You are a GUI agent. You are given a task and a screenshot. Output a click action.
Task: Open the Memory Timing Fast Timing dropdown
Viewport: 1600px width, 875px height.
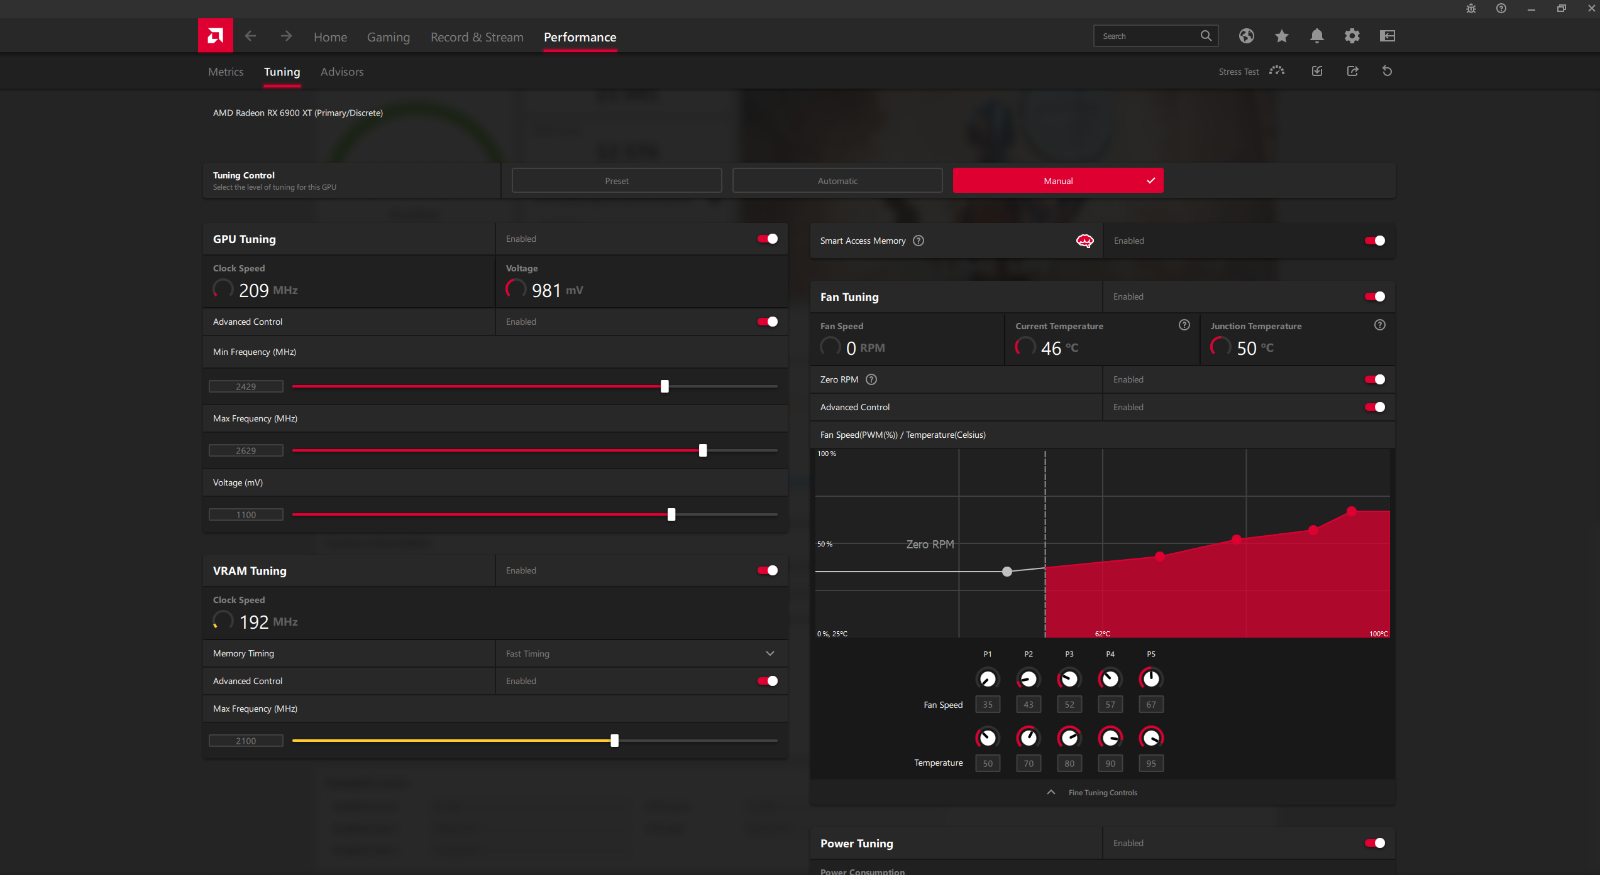tap(641, 654)
